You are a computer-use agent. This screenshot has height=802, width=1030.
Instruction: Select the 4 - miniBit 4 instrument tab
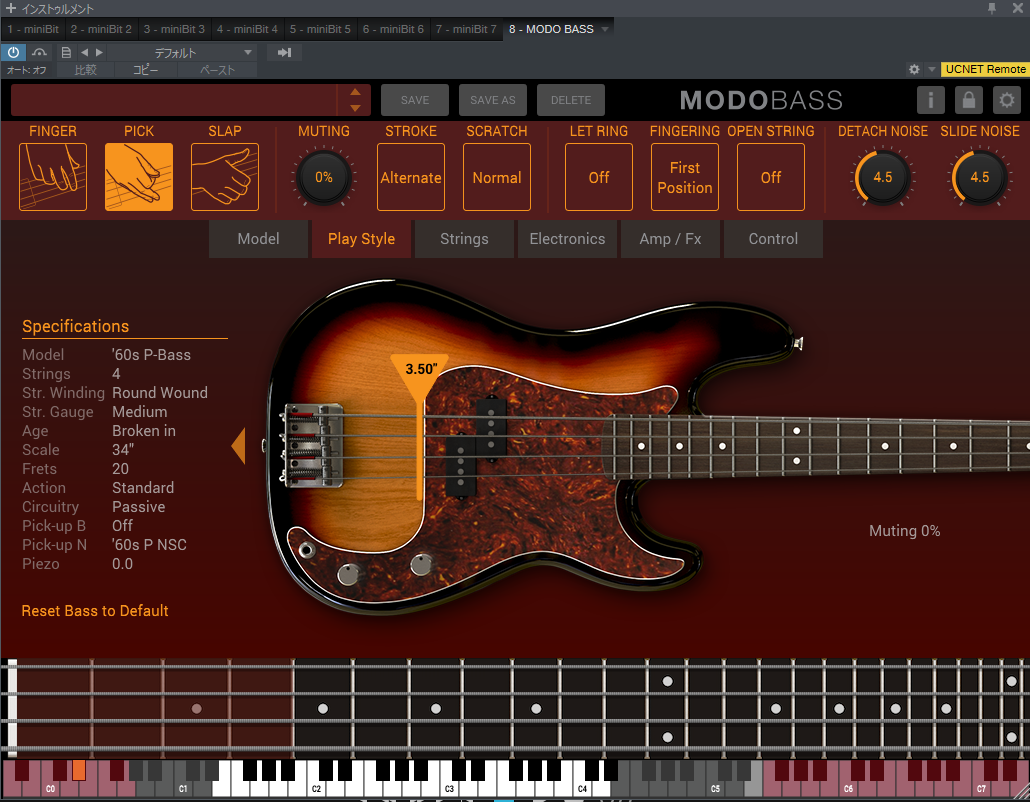coord(248,29)
